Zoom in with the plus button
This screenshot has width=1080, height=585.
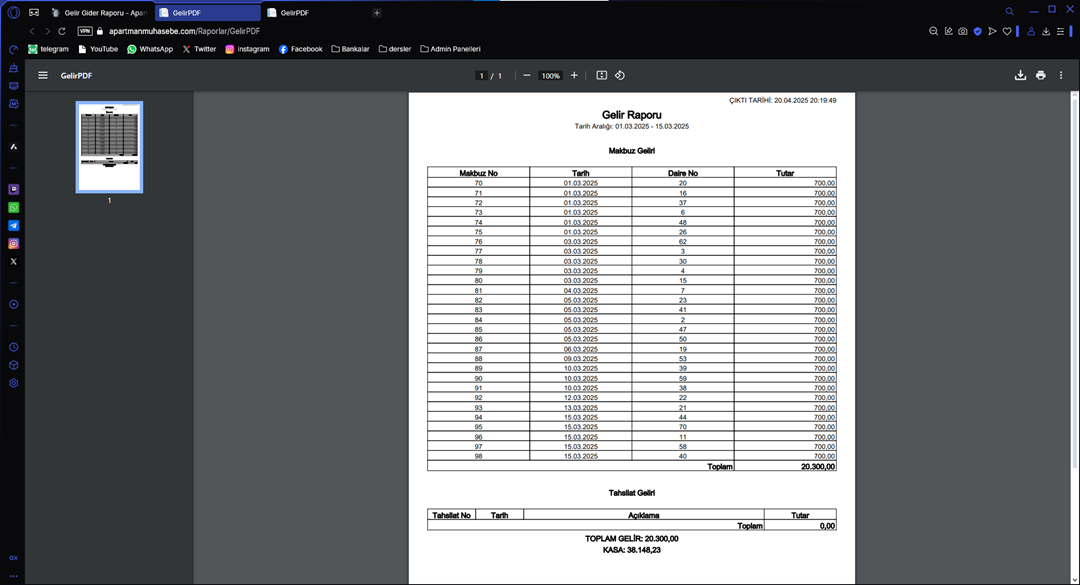pyautogui.click(x=574, y=75)
